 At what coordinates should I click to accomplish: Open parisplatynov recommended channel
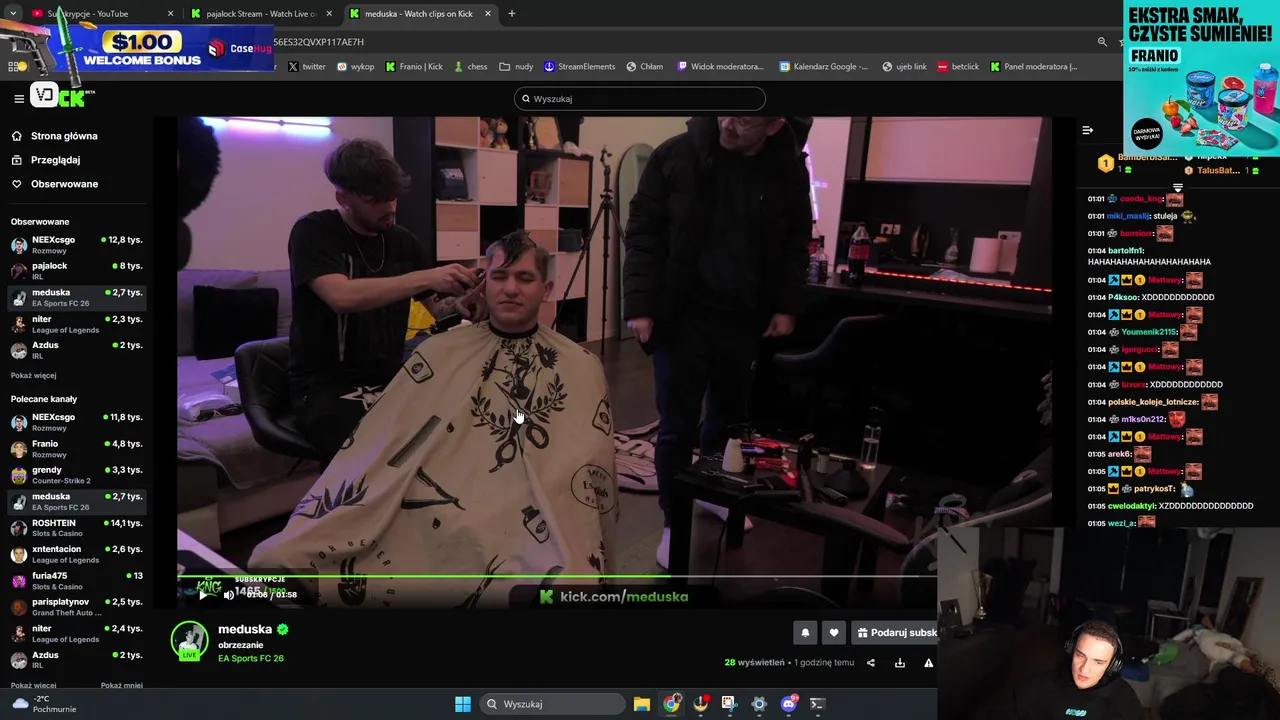(76, 607)
